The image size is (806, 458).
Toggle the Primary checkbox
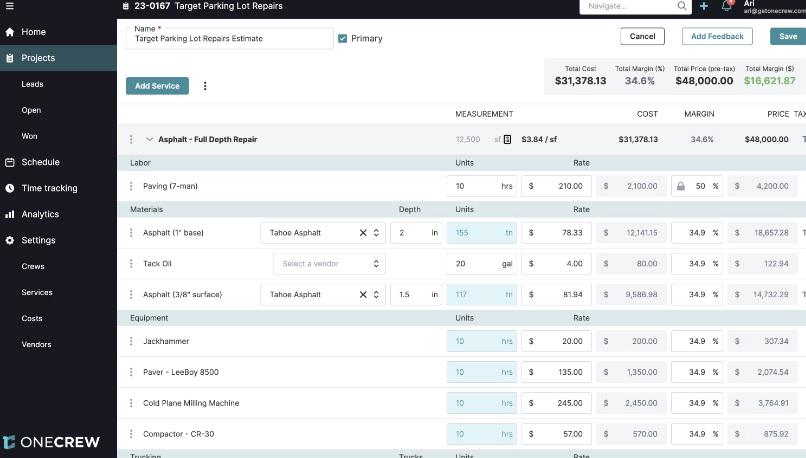tap(343, 39)
